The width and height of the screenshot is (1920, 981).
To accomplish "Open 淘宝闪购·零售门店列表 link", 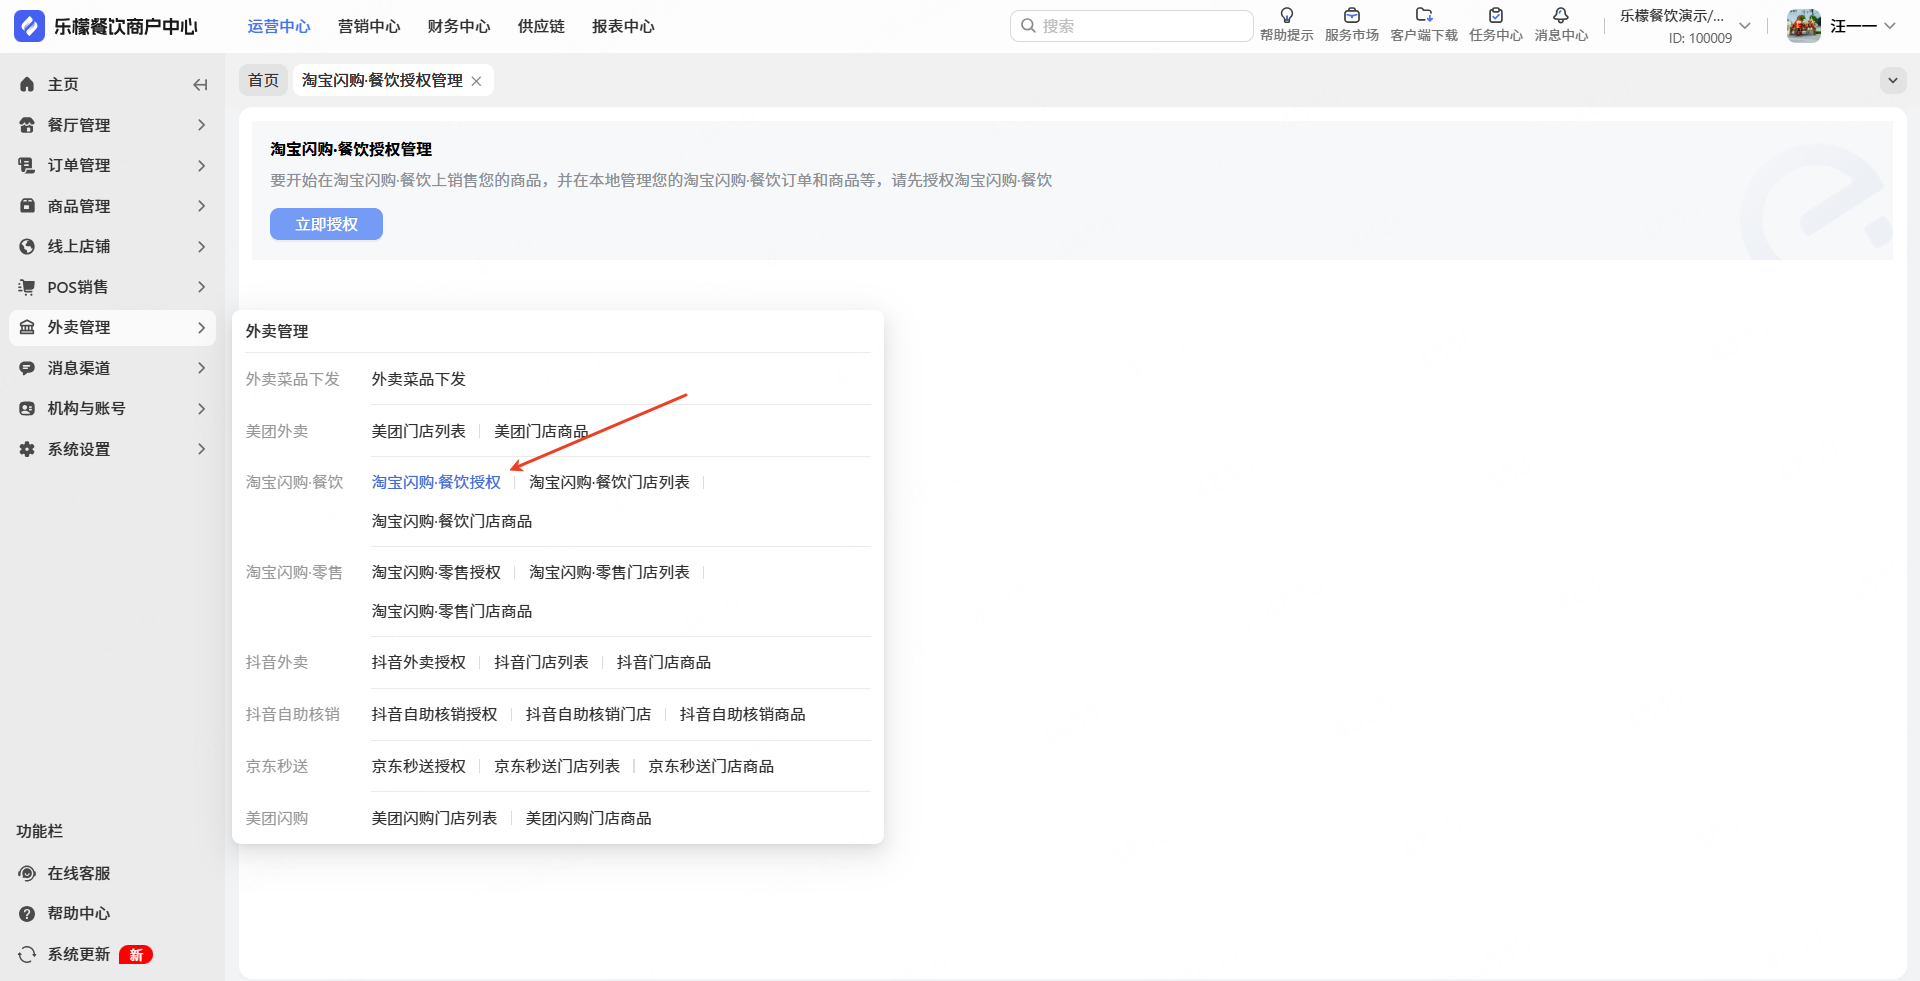I will pyautogui.click(x=609, y=572).
